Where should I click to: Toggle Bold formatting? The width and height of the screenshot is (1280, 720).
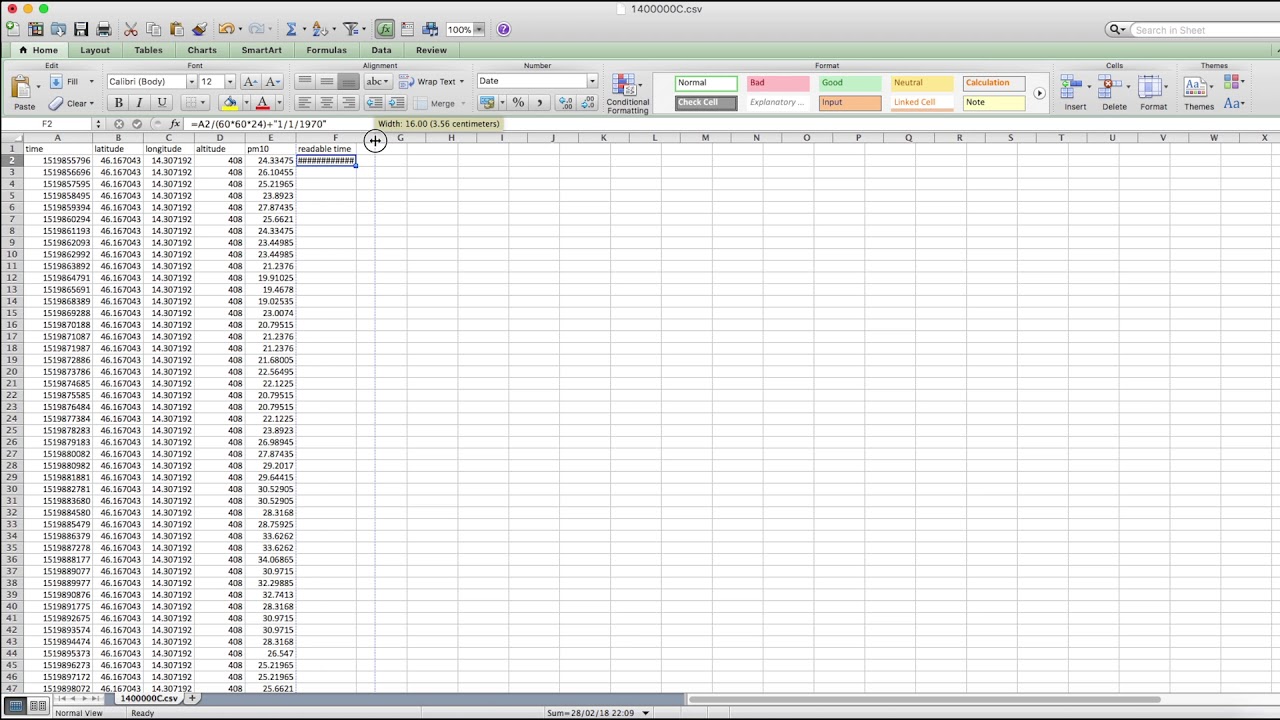pos(118,103)
